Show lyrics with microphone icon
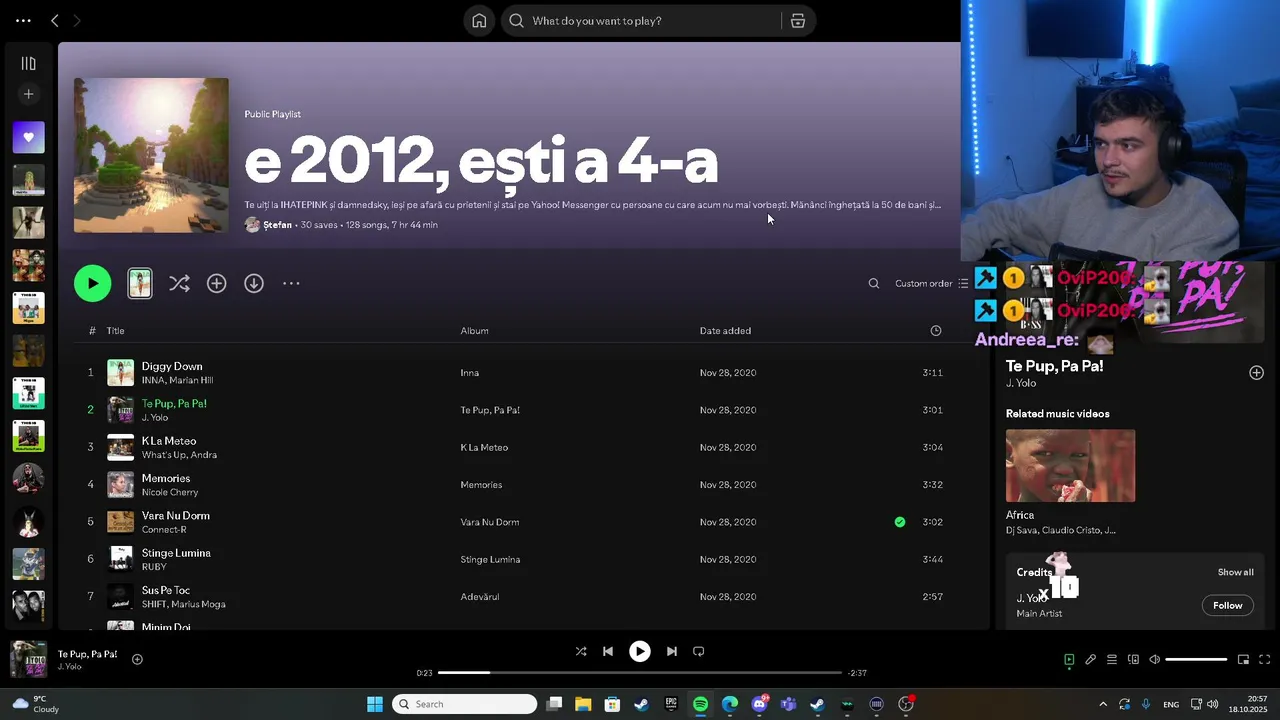The width and height of the screenshot is (1280, 720). pyautogui.click(x=1090, y=659)
